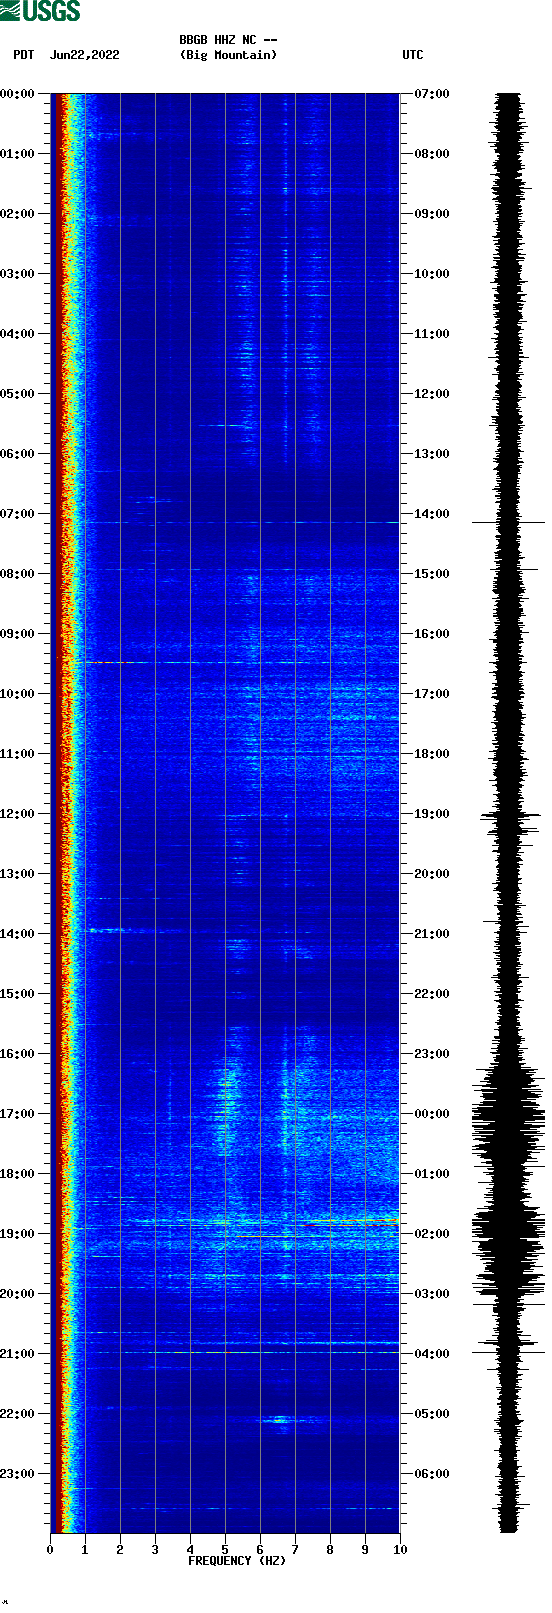
Task: Click the 15:00 PDT time label
Action: coord(17,994)
